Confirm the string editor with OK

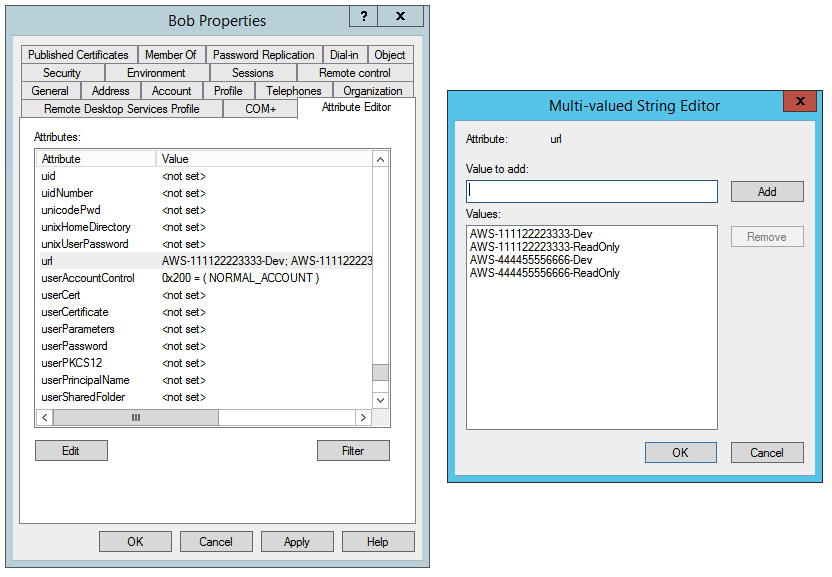coord(681,452)
